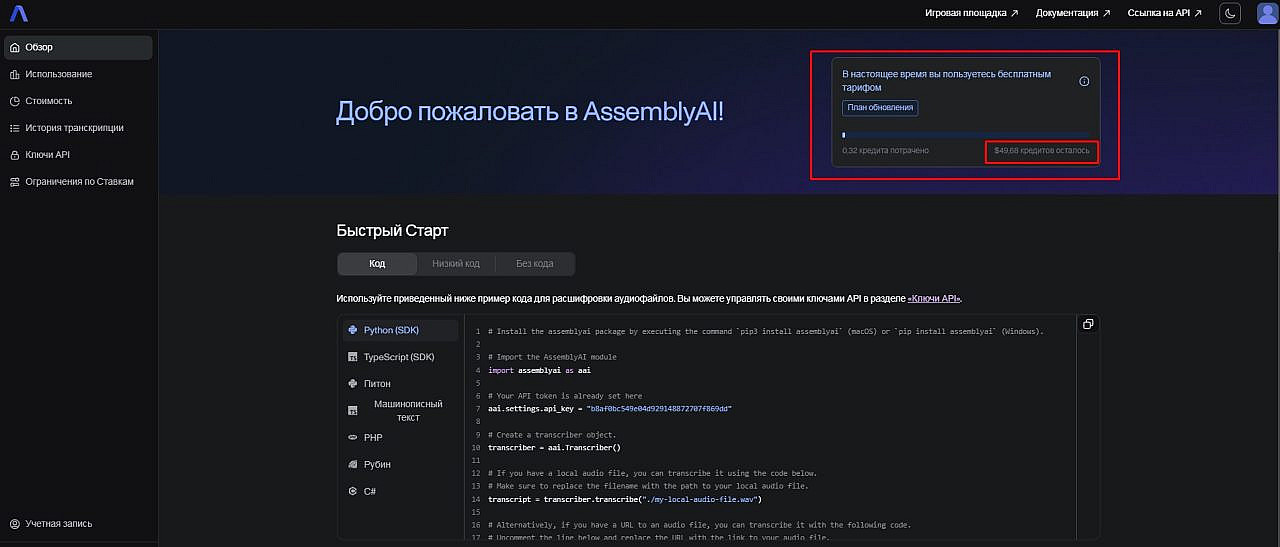Select the TypeScript (SDK) code example
This screenshot has width=1280, height=547.
[400, 357]
